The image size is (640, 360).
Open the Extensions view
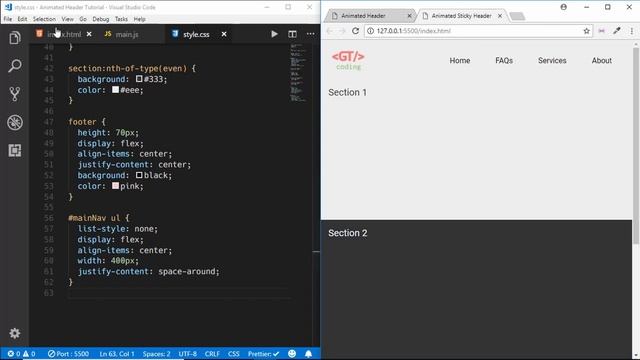click(15, 151)
